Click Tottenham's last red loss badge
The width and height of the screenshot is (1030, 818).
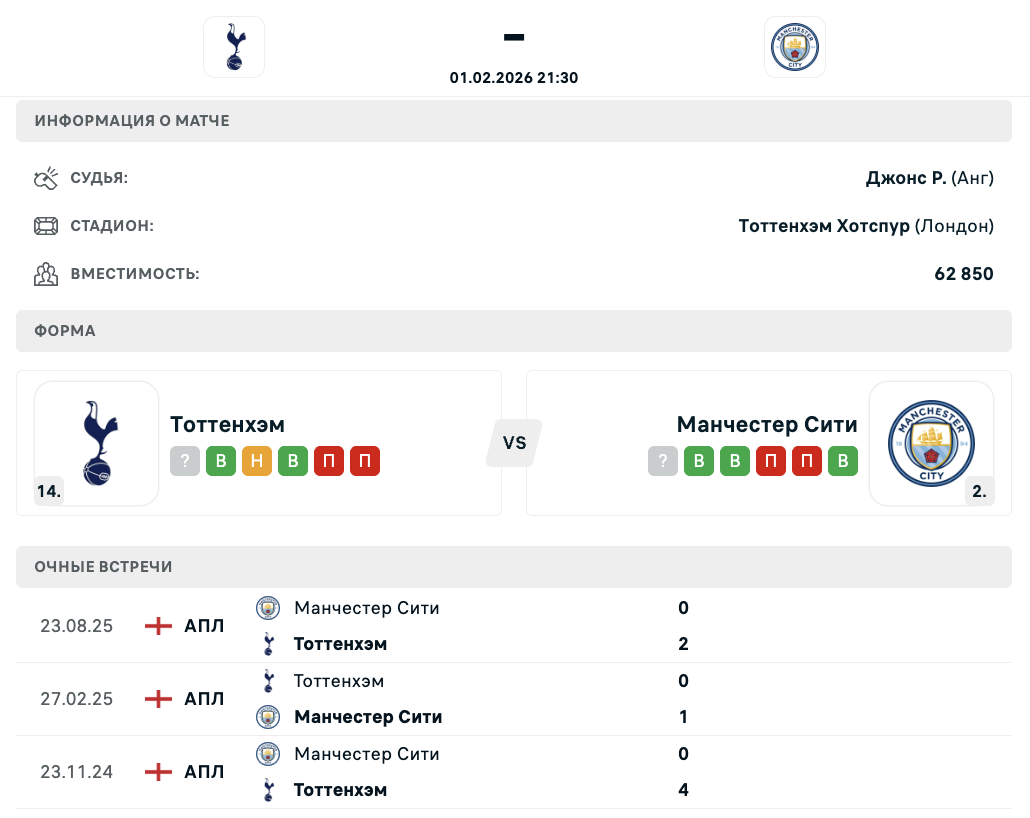365,461
